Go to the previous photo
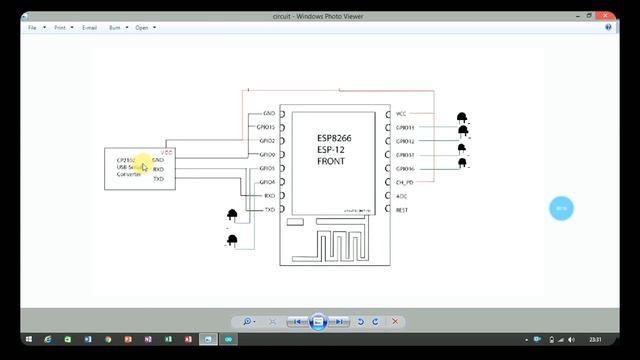The width and height of the screenshot is (640, 360). tap(297, 322)
